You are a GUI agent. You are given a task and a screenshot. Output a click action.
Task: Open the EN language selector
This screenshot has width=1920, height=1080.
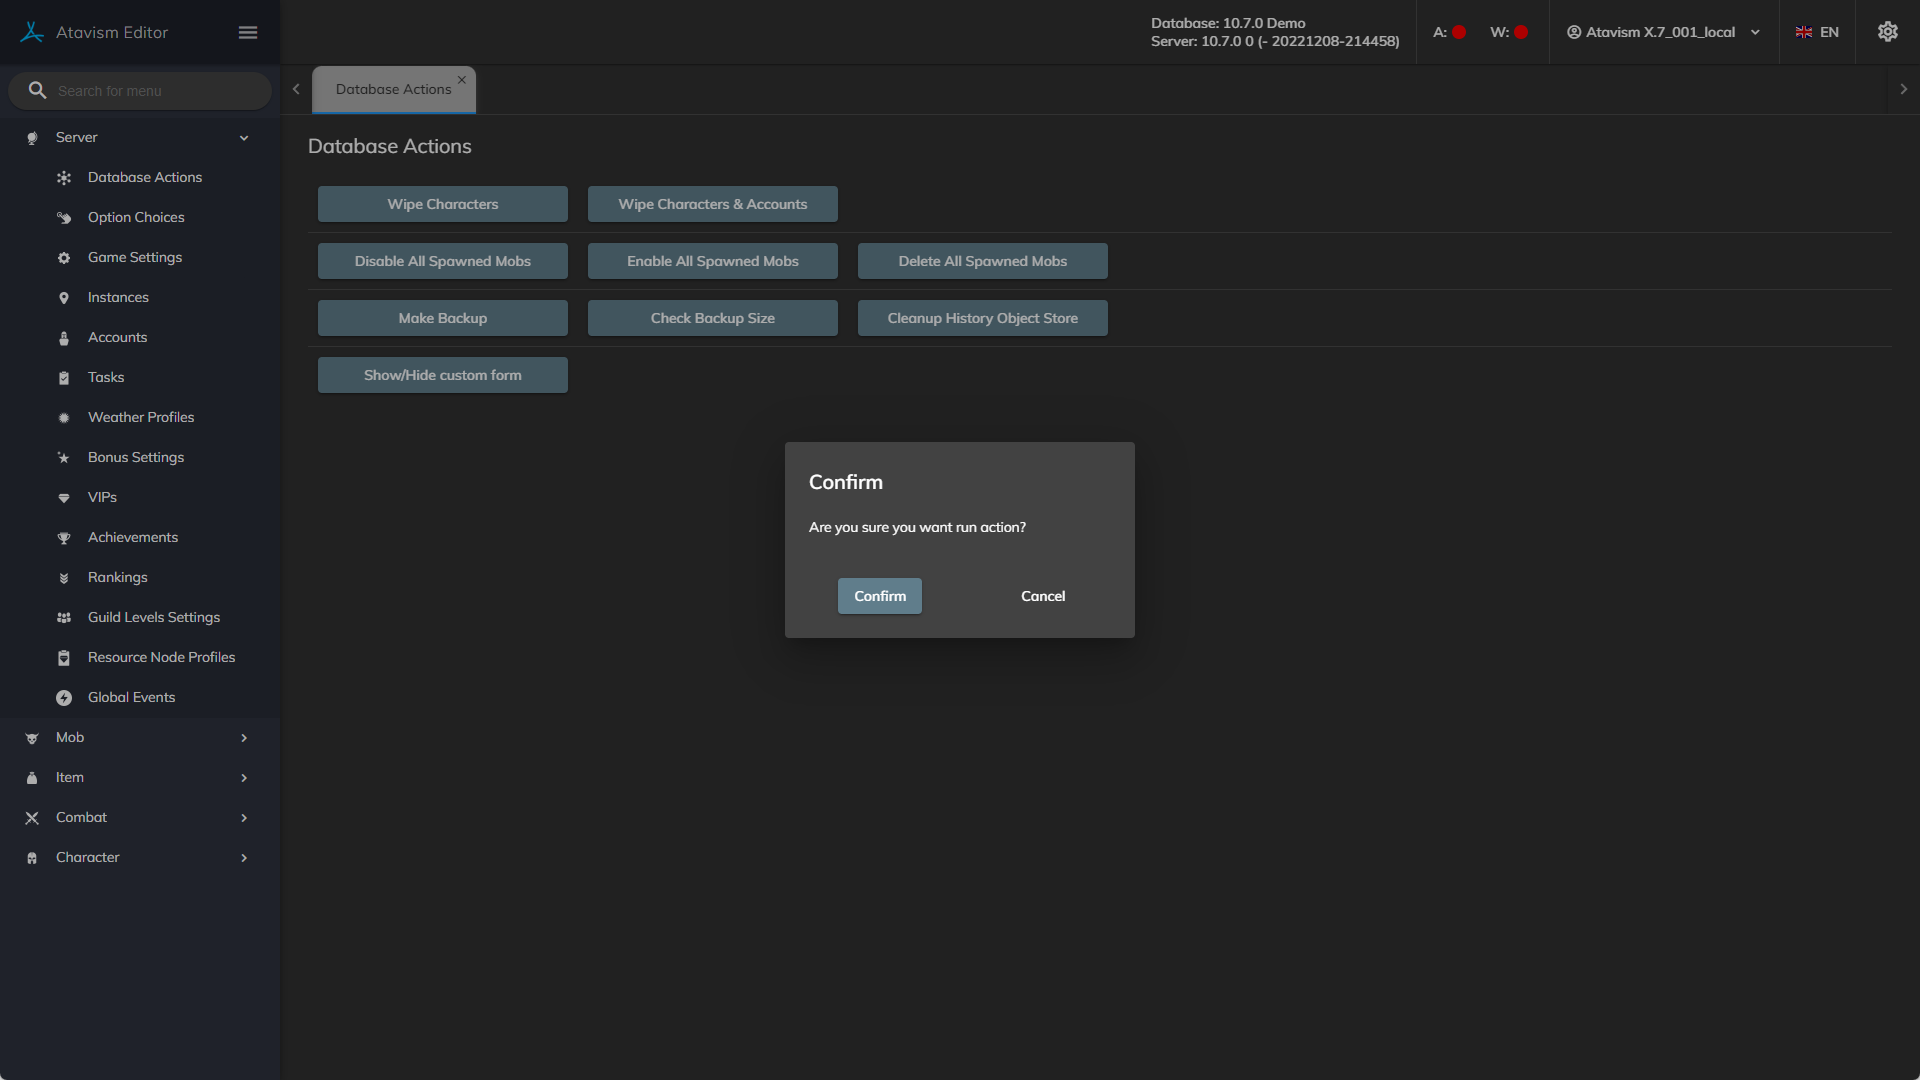point(1817,32)
